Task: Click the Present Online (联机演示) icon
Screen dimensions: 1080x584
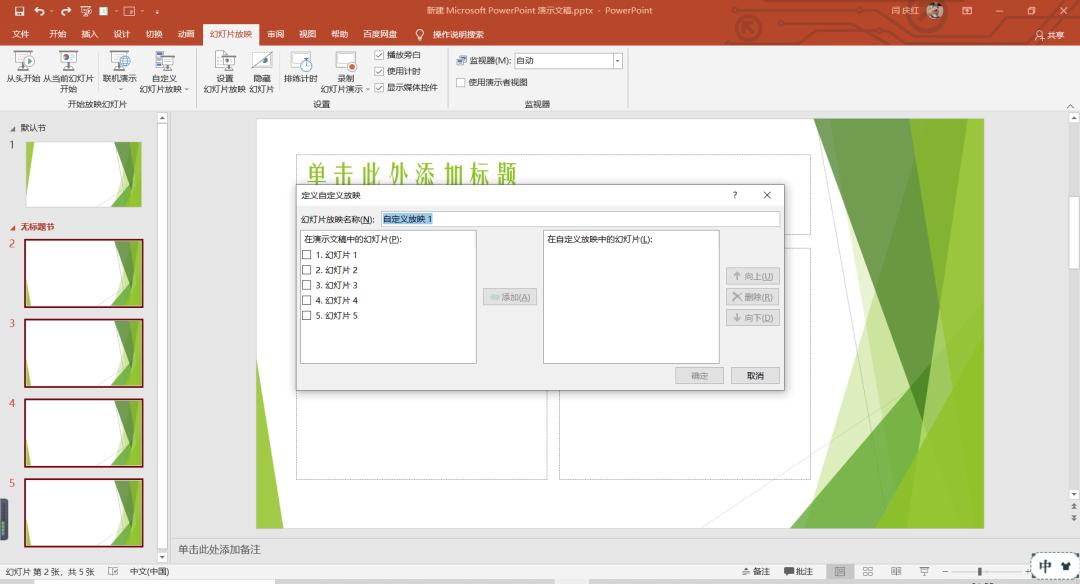Action: click(119, 62)
